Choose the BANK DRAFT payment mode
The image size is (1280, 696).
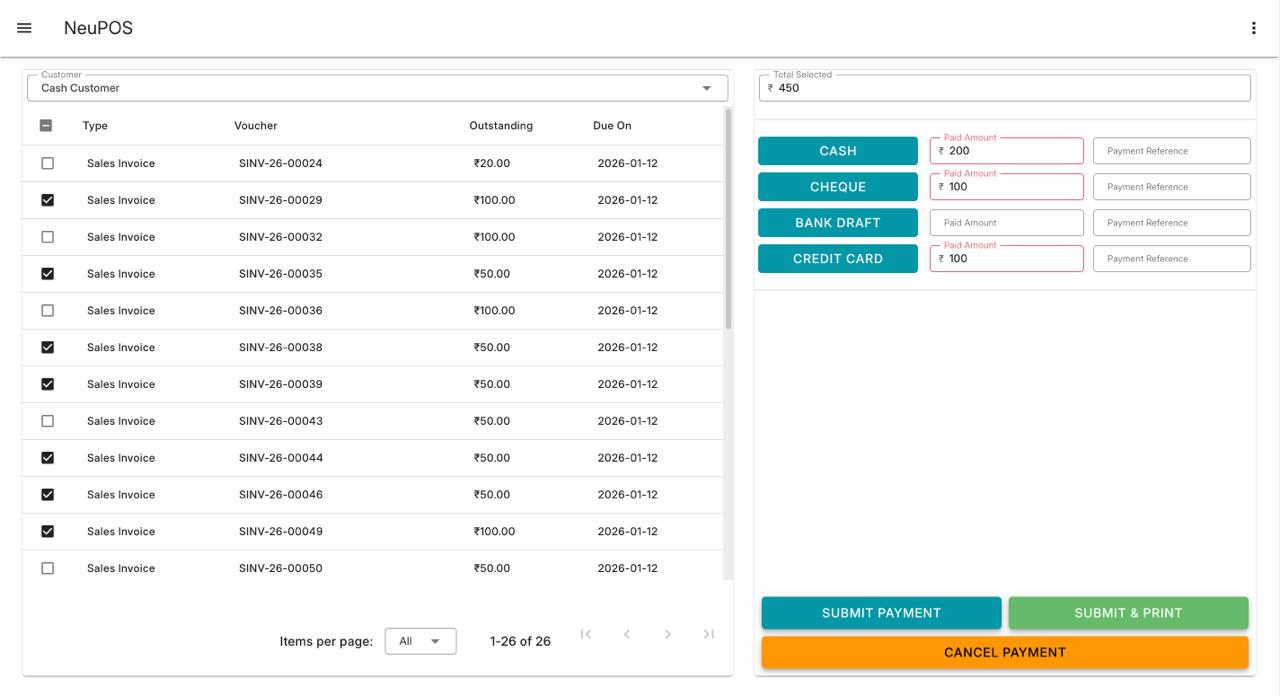point(837,223)
